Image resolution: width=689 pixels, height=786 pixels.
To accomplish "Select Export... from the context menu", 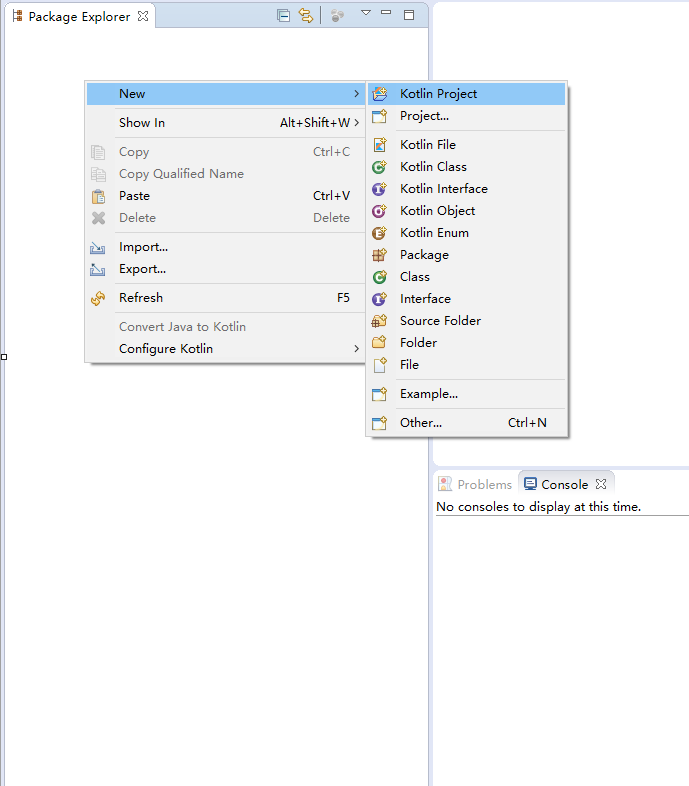I will (x=226, y=269).
